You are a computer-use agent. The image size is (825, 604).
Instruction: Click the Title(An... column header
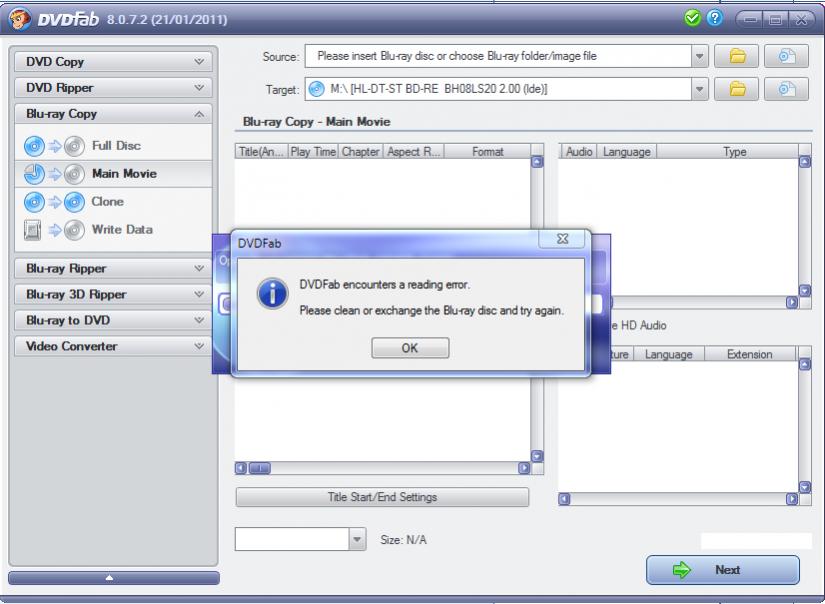tap(261, 152)
